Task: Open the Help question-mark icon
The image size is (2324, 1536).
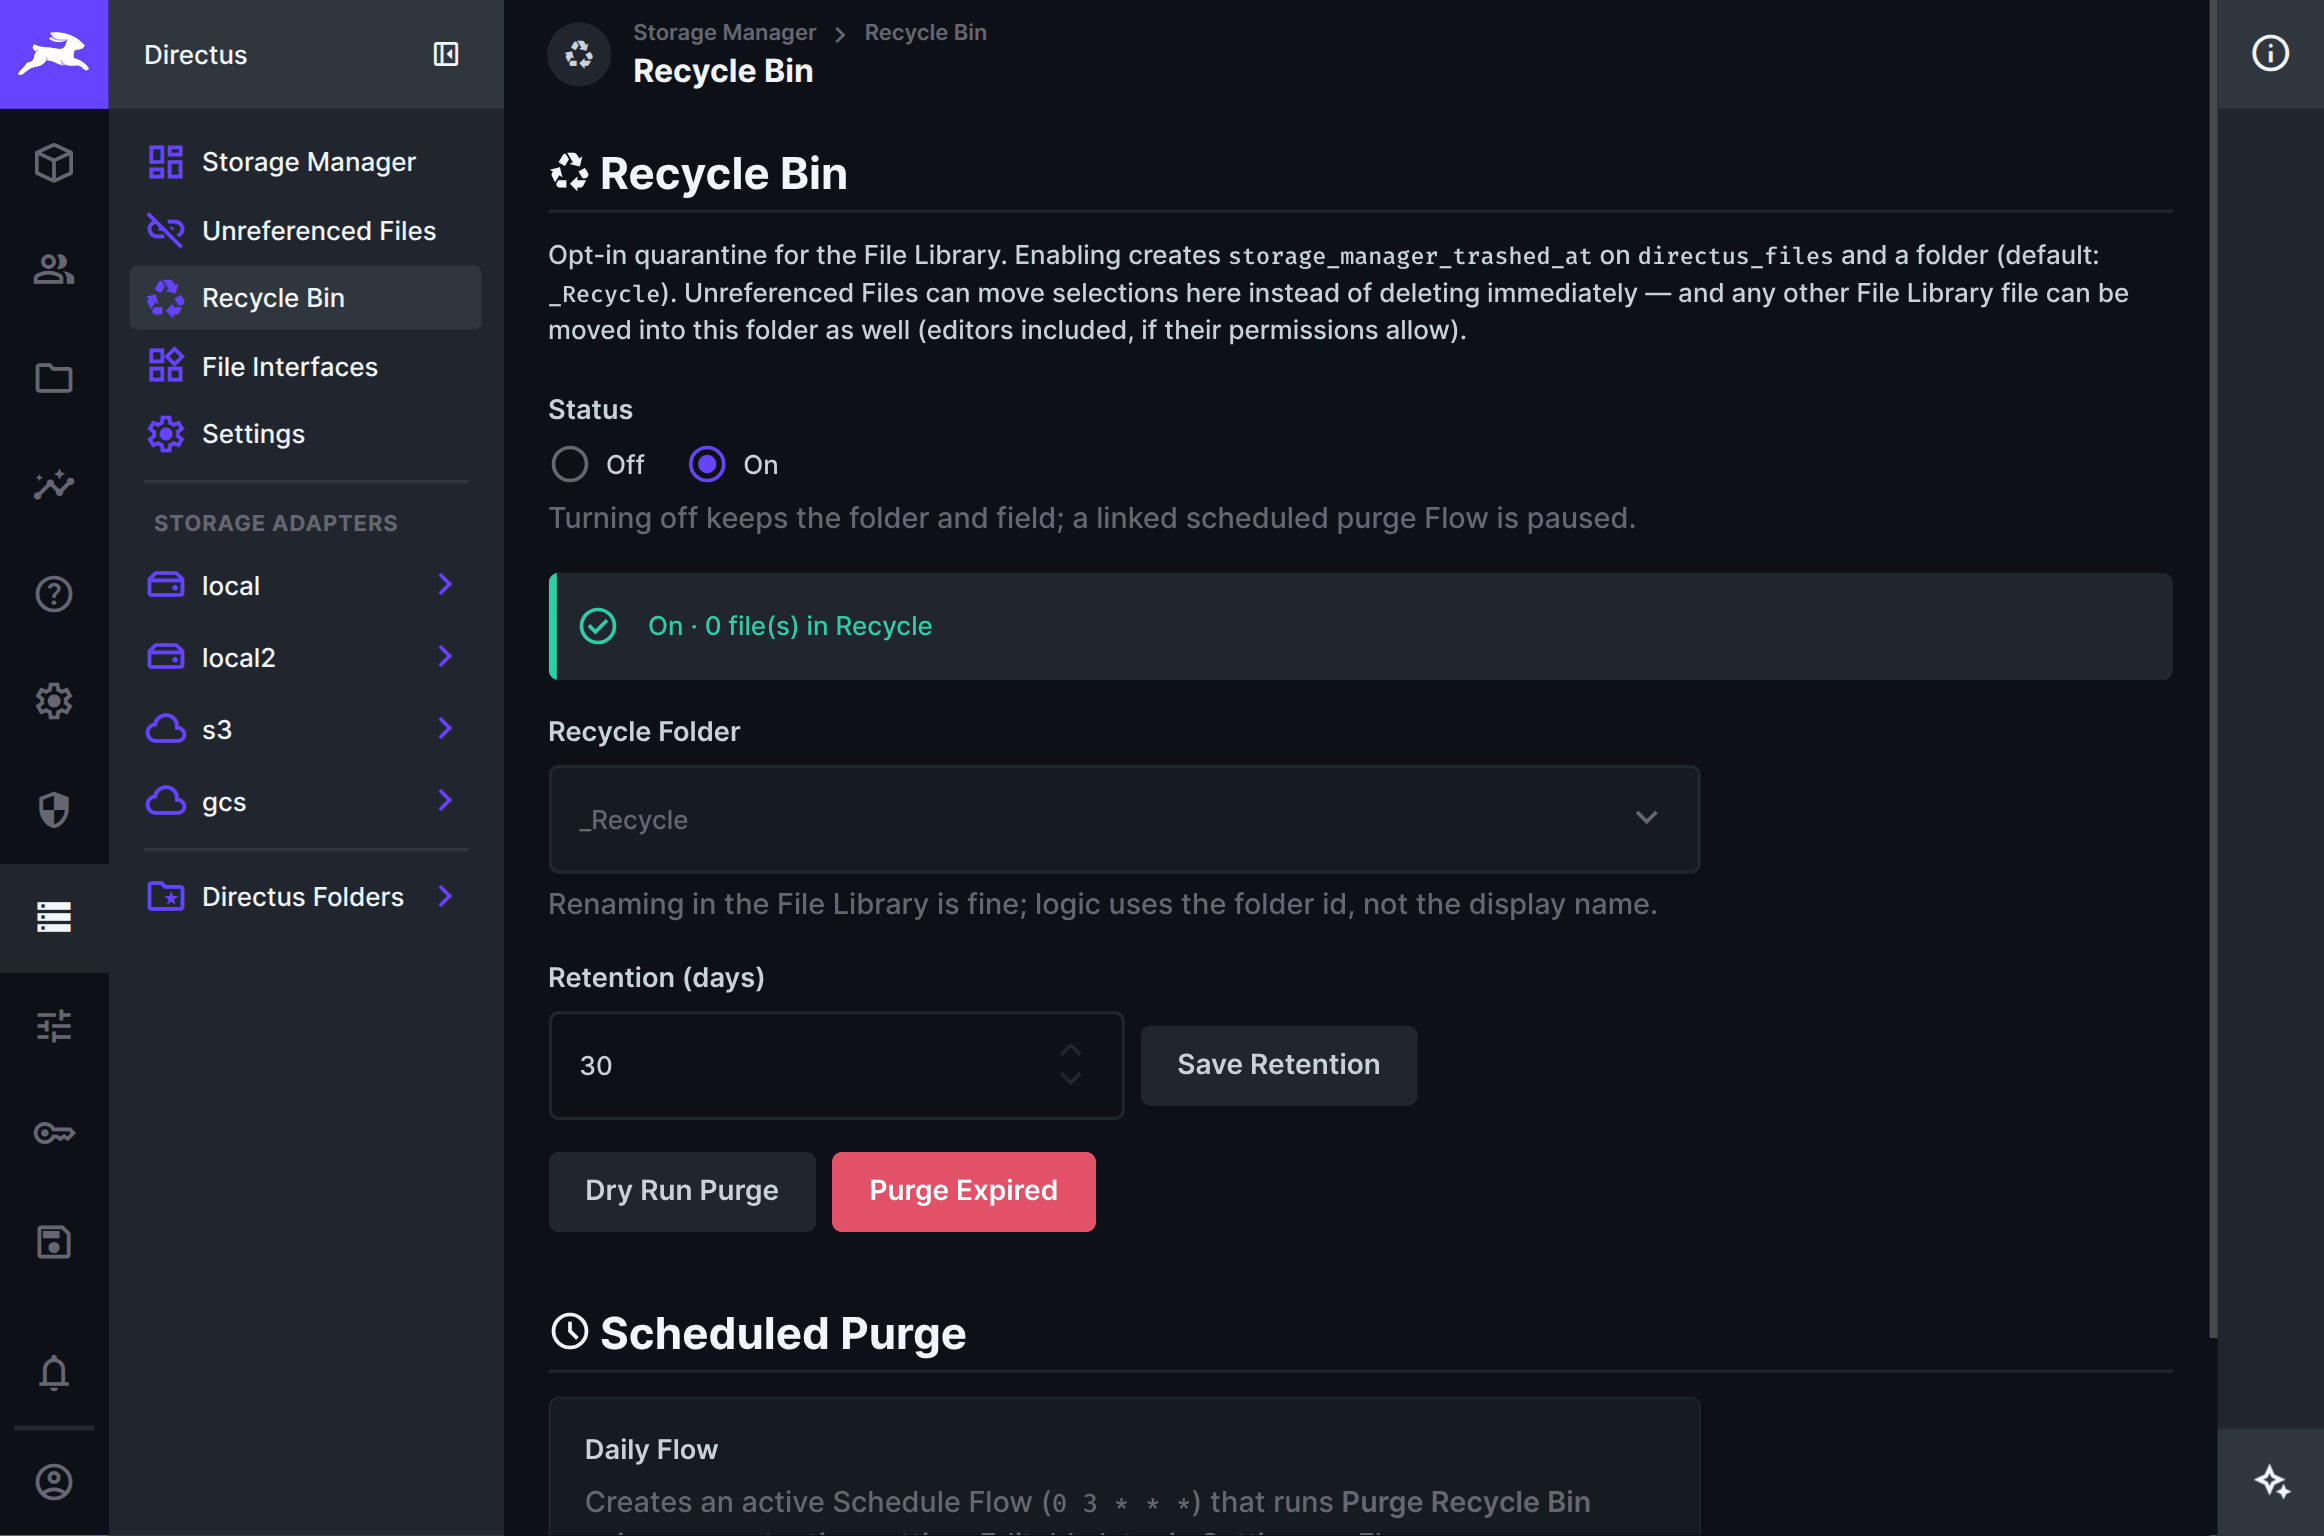Action: coord(54,594)
